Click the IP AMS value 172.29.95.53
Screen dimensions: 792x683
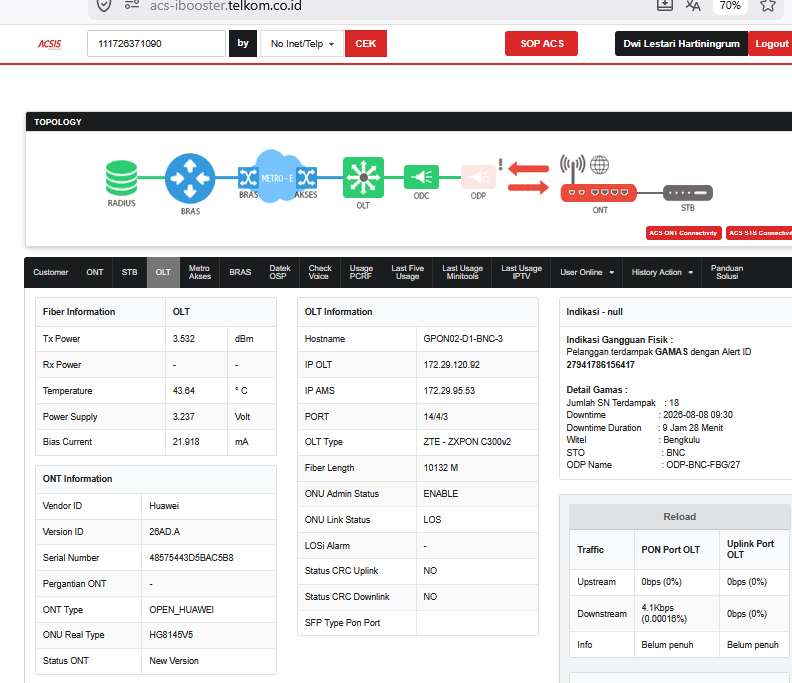pos(449,391)
